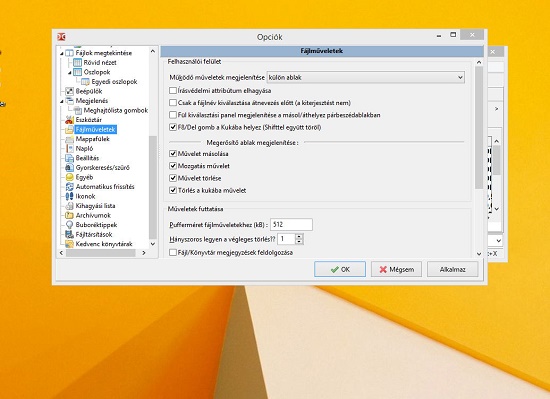The image size is (550, 399).
Task: Collapse the Megjelenés tree node
Action: 62,101
